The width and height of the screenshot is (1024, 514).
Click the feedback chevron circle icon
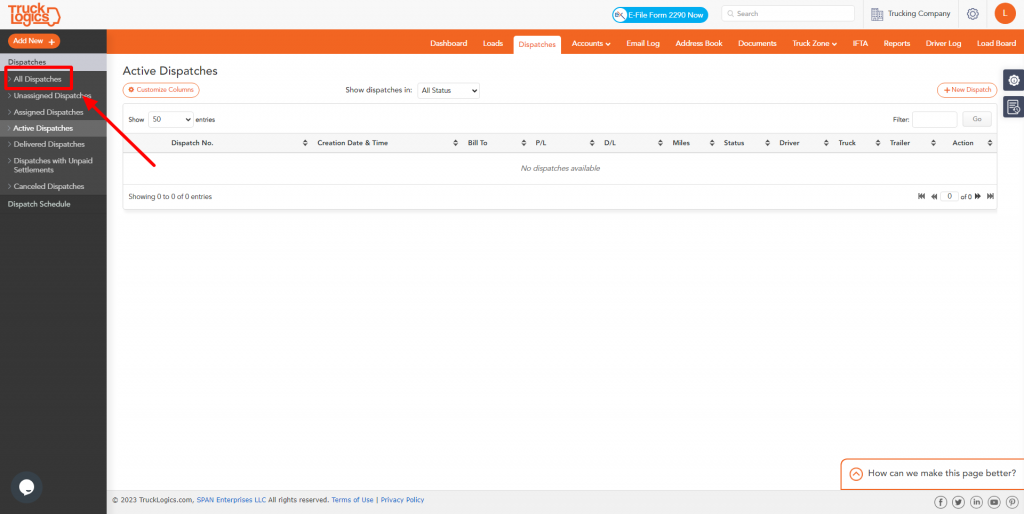[x=856, y=474]
